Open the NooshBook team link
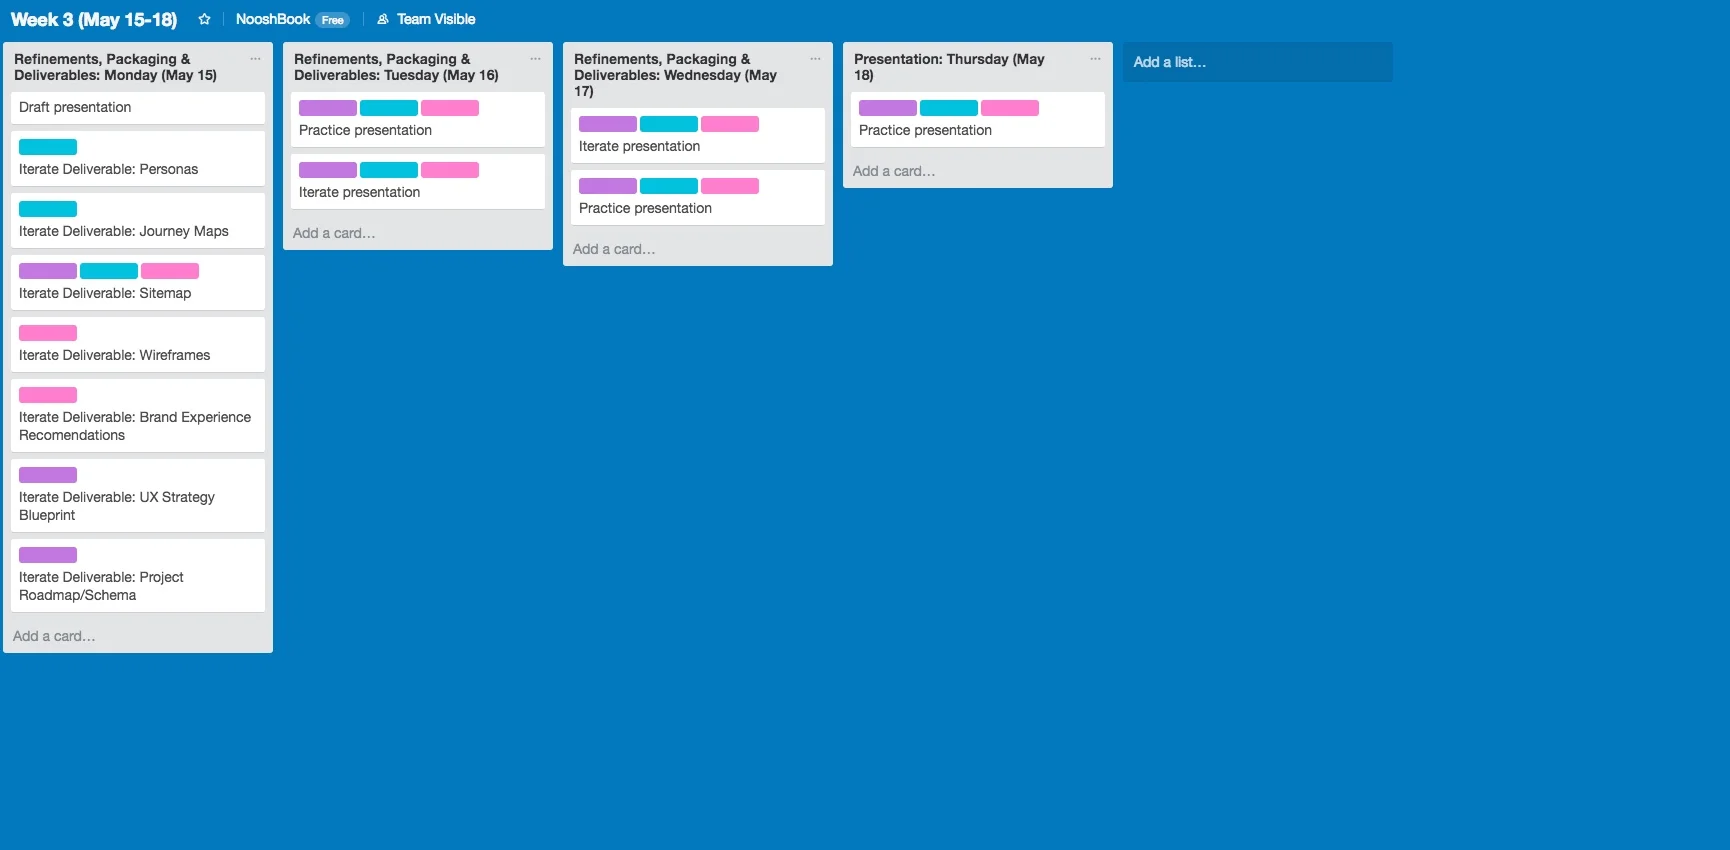Viewport: 1730px width, 850px height. 273,19
